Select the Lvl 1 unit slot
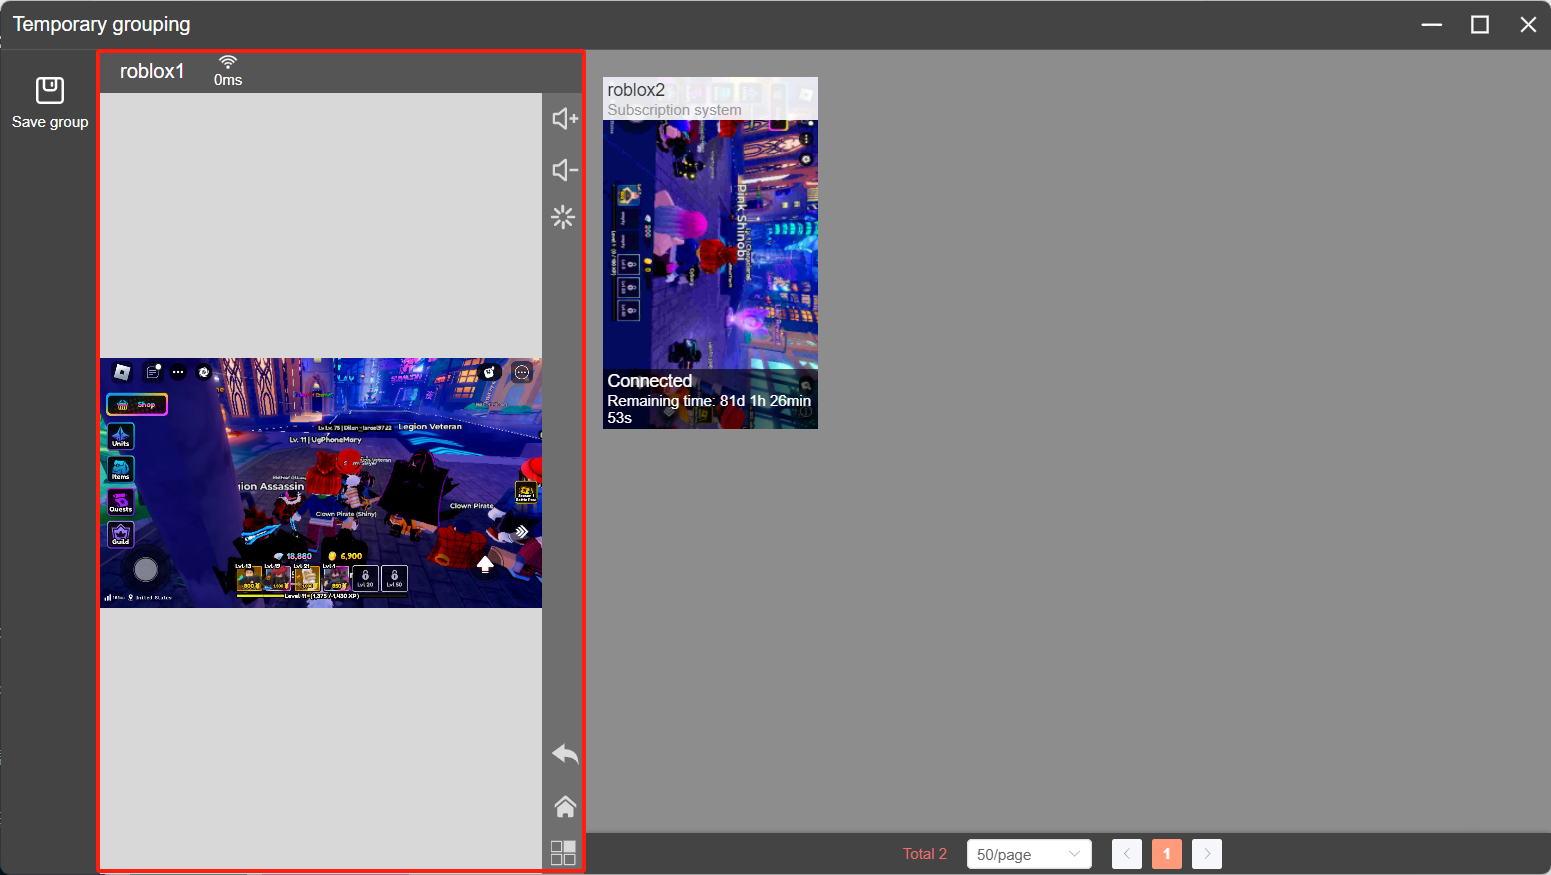The width and height of the screenshot is (1551, 875). click(336, 579)
